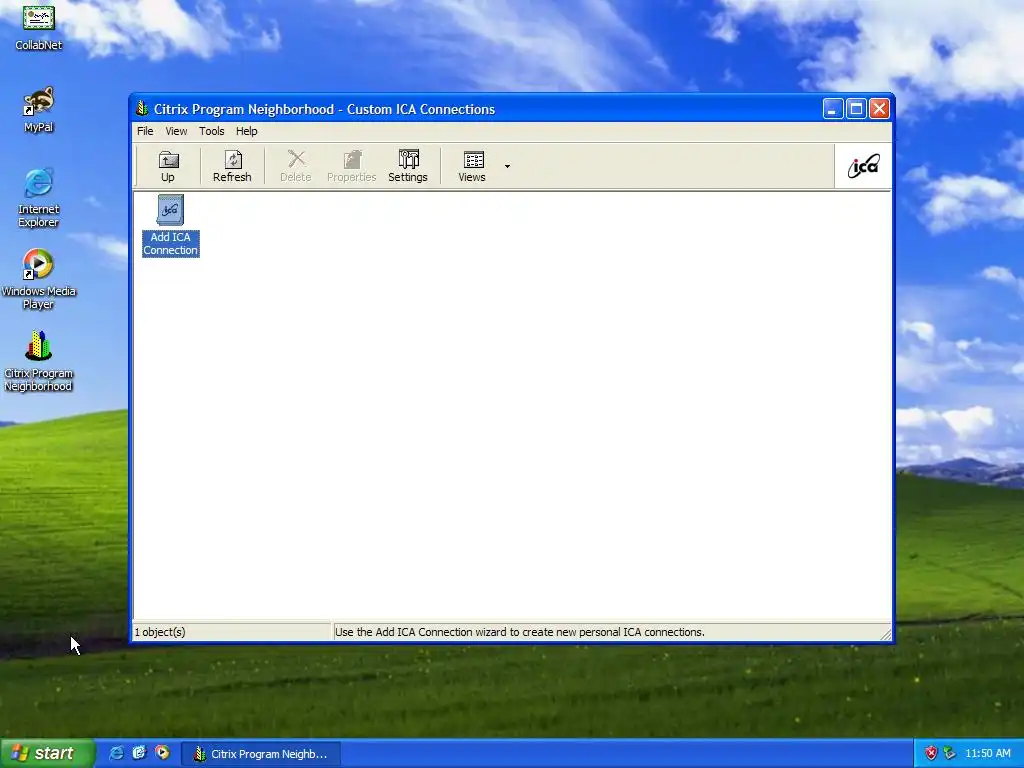Open the View menu
The height and width of the screenshot is (768, 1024).
[x=176, y=131]
